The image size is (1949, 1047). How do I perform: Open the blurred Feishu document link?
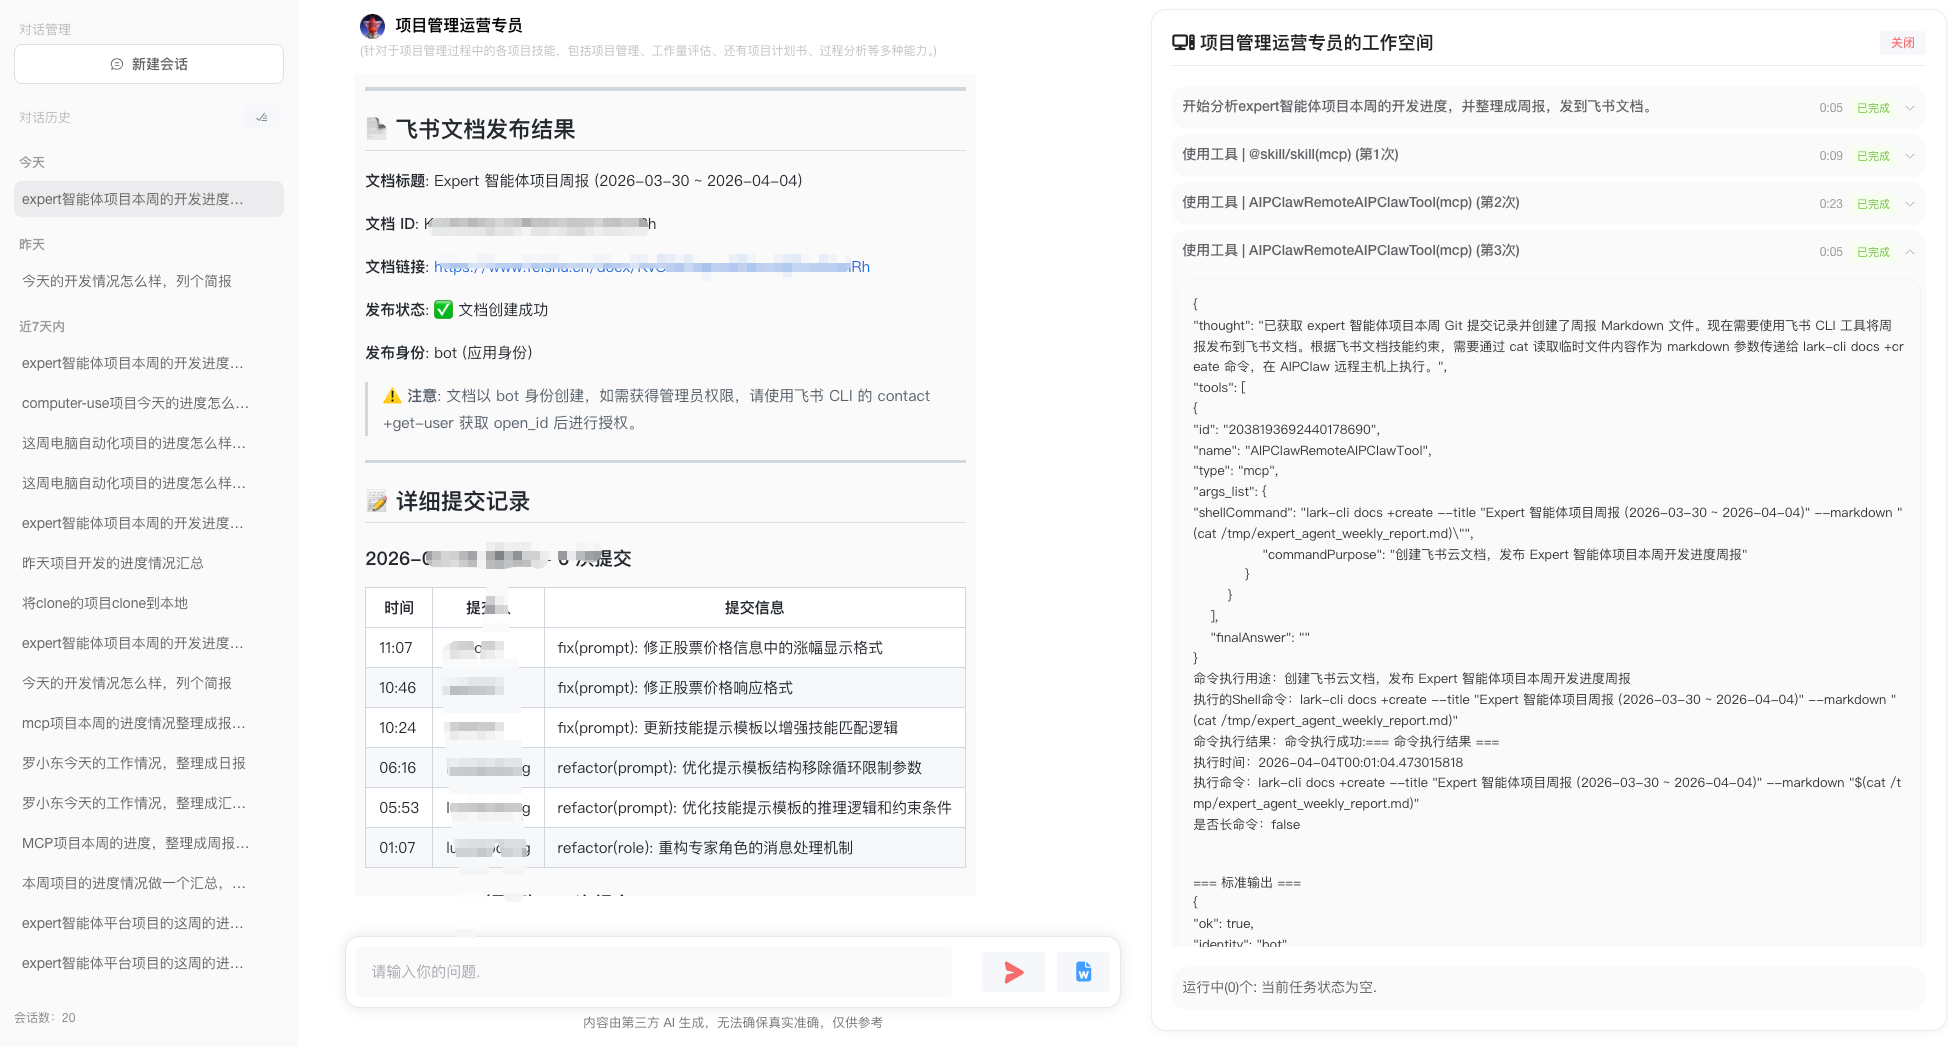pyautogui.click(x=651, y=267)
